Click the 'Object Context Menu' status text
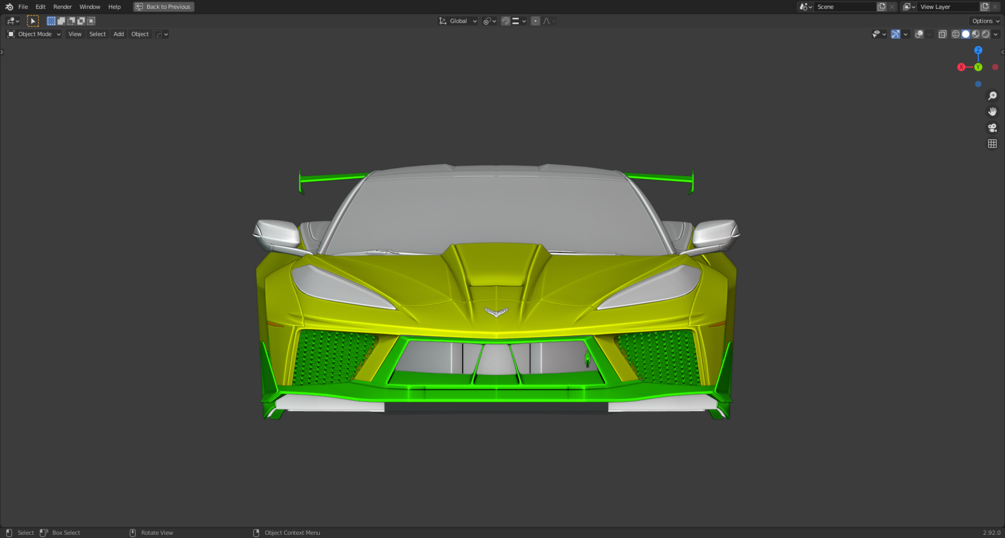 coord(292,533)
